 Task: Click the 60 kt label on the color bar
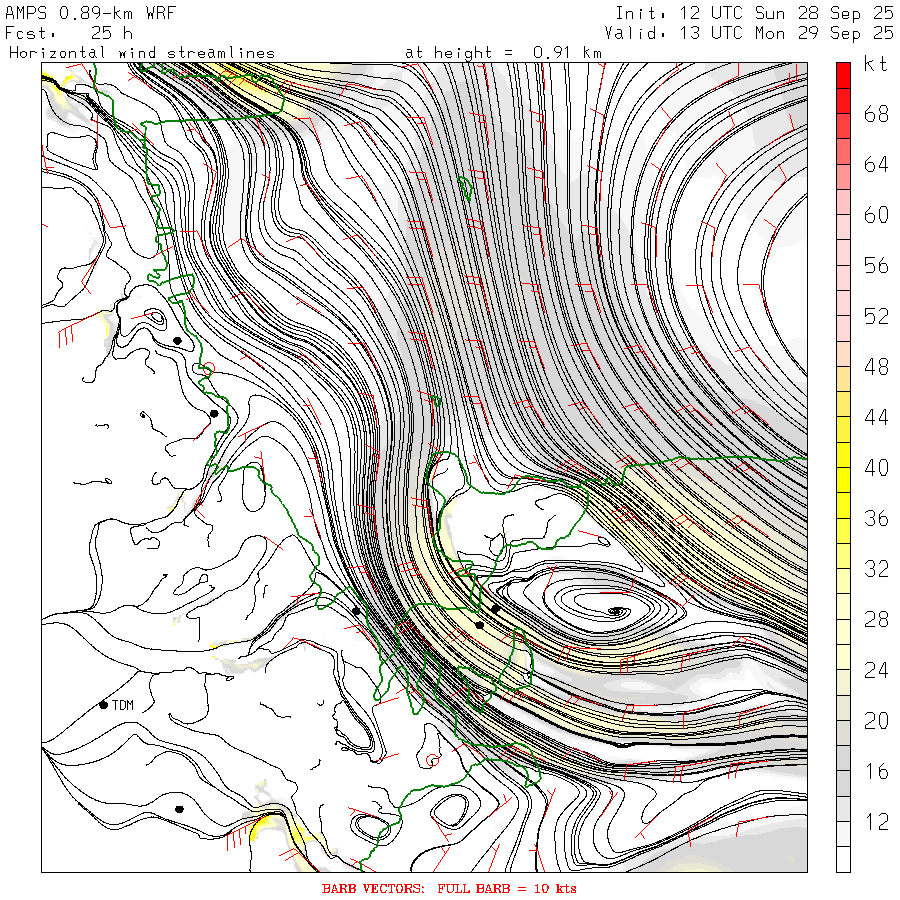click(876, 215)
